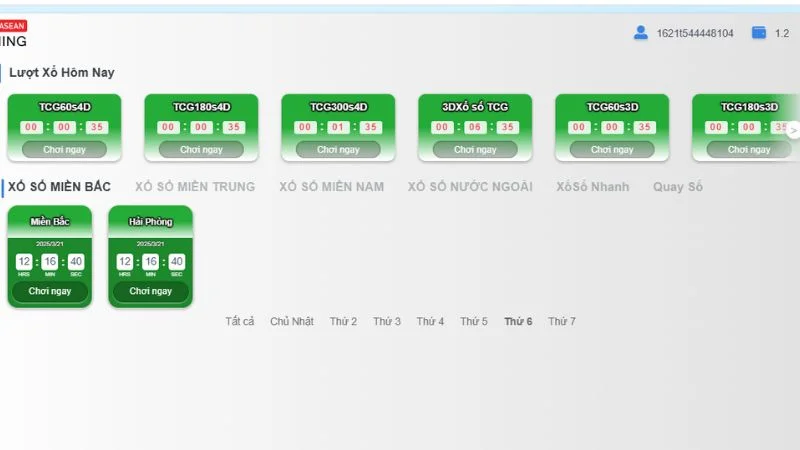Open the wallet balance icon
Viewport: 800px width, 450px height.
click(x=759, y=33)
